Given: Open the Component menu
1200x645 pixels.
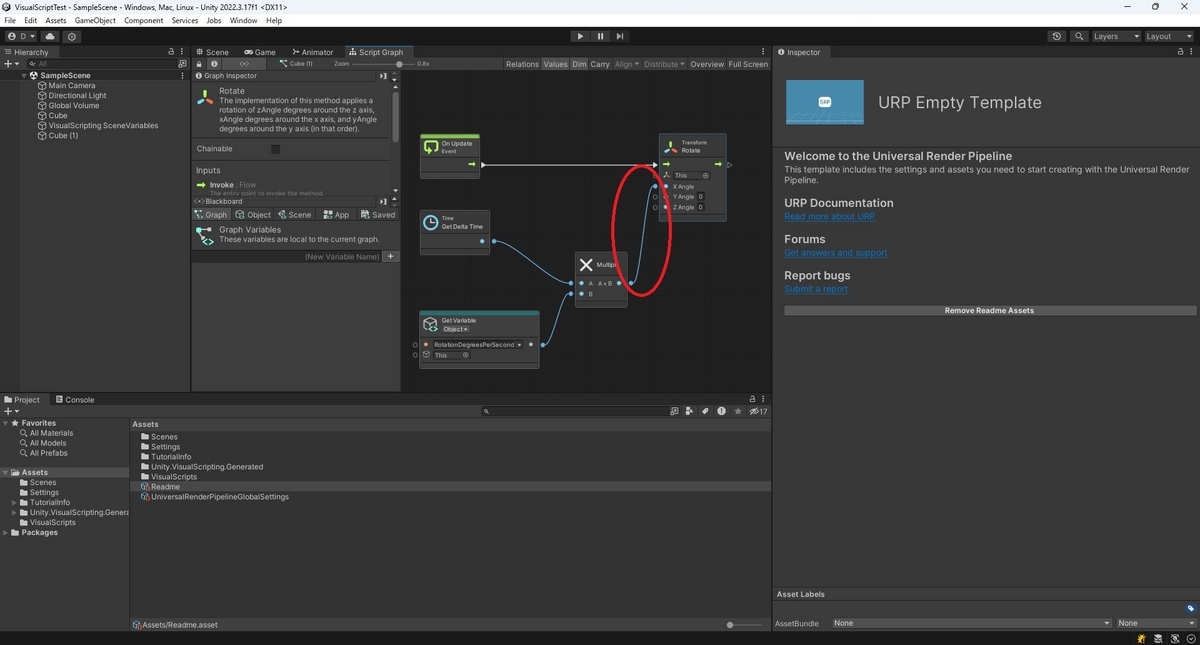Looking at the screenshot, I should (144, 20).
